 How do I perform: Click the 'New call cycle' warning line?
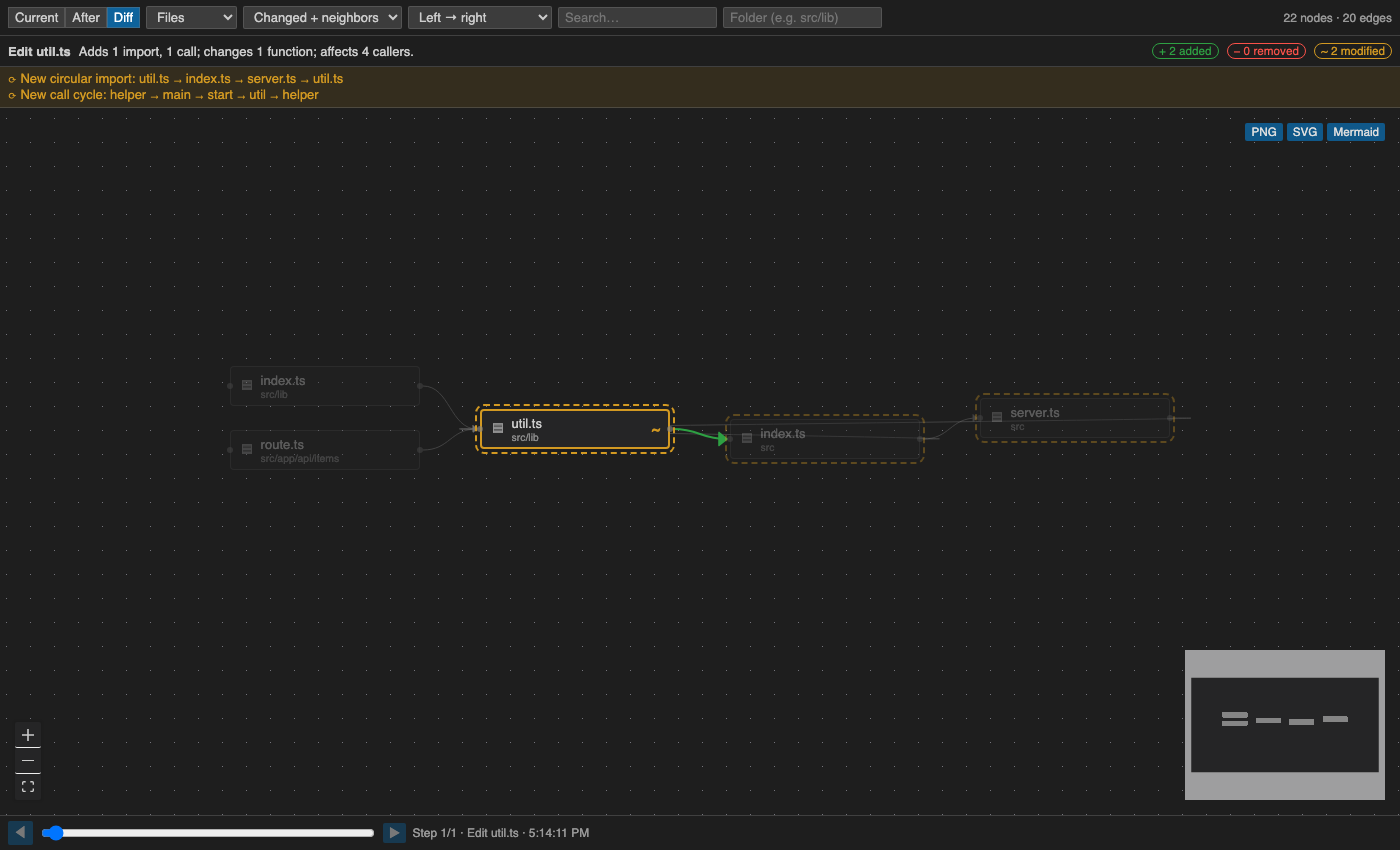(x=164, y=95)
